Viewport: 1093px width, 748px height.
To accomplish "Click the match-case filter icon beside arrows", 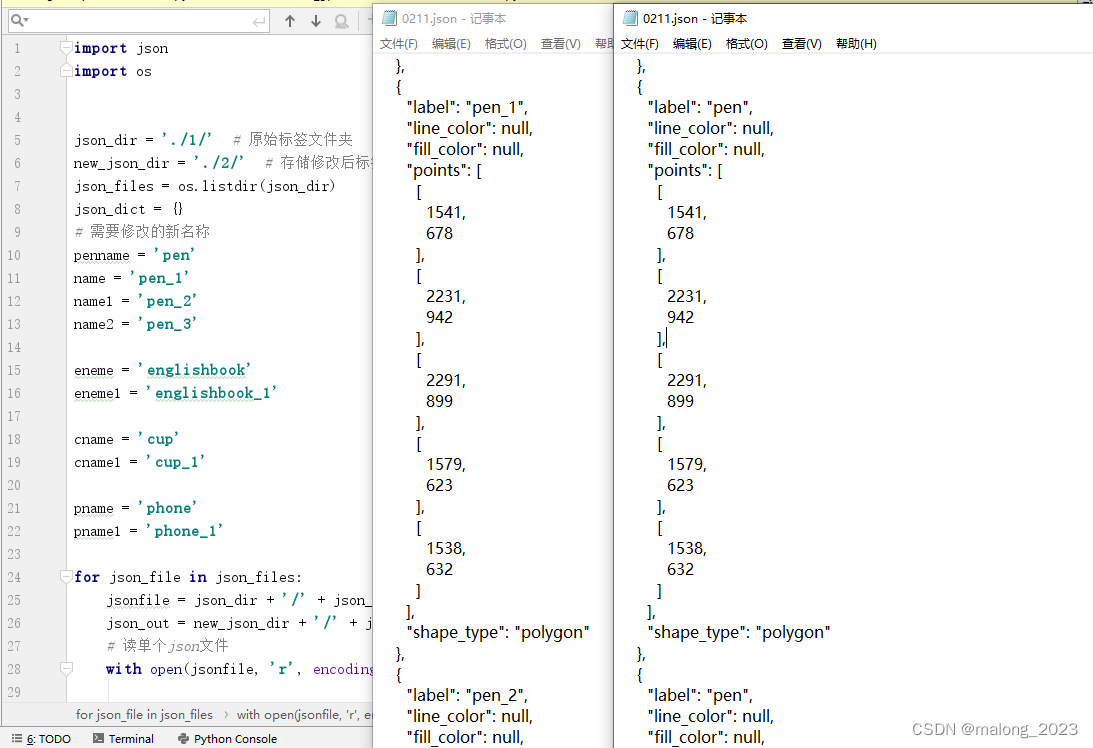I will coord(340,19).
